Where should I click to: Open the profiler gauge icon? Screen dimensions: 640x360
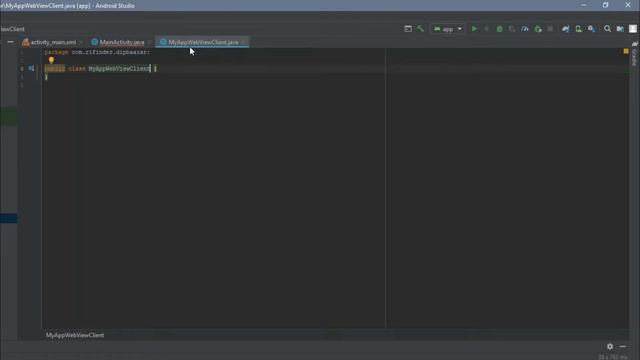(525, 29)
